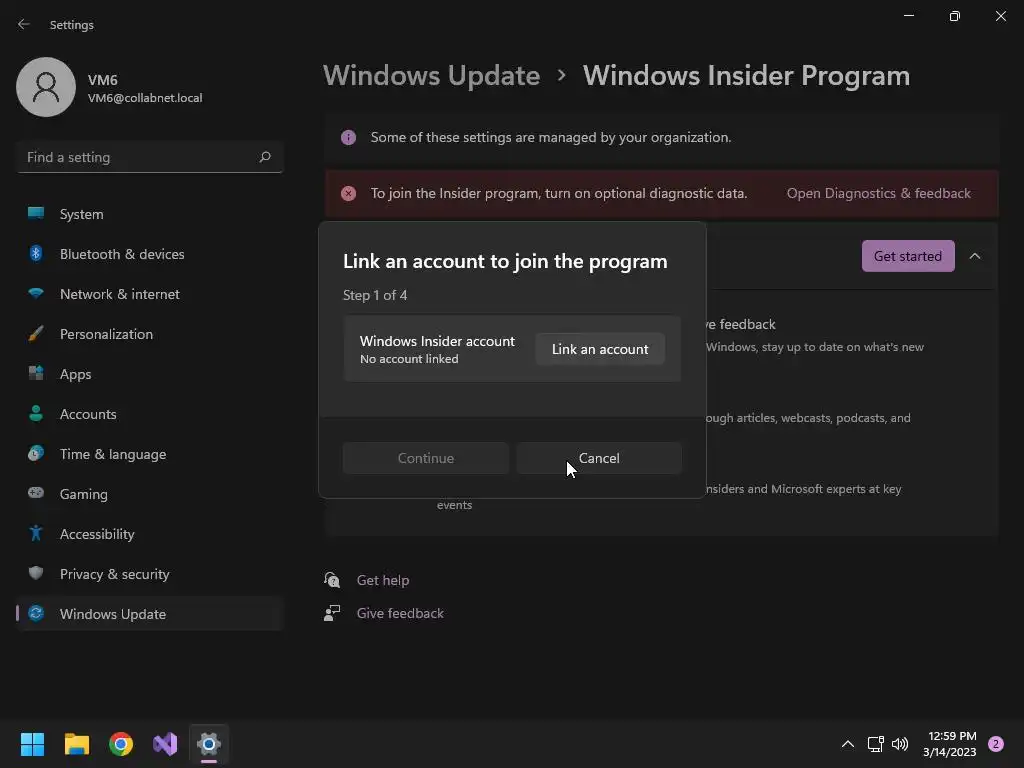Open the VM6 user profile avatar

coord(46,87)
